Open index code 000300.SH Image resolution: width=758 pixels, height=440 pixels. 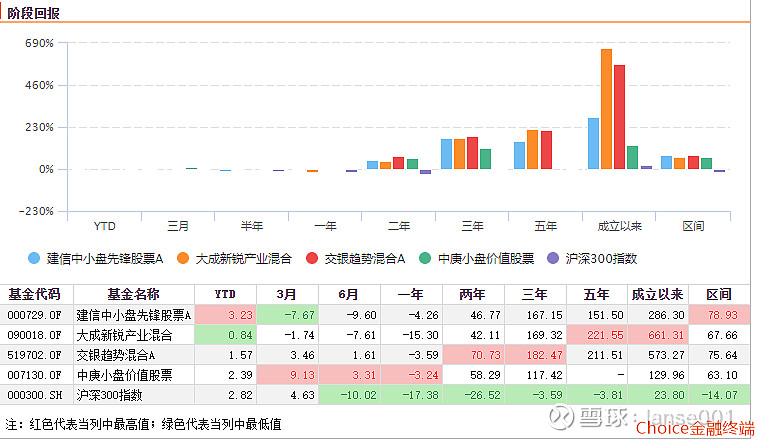point(34,395)
